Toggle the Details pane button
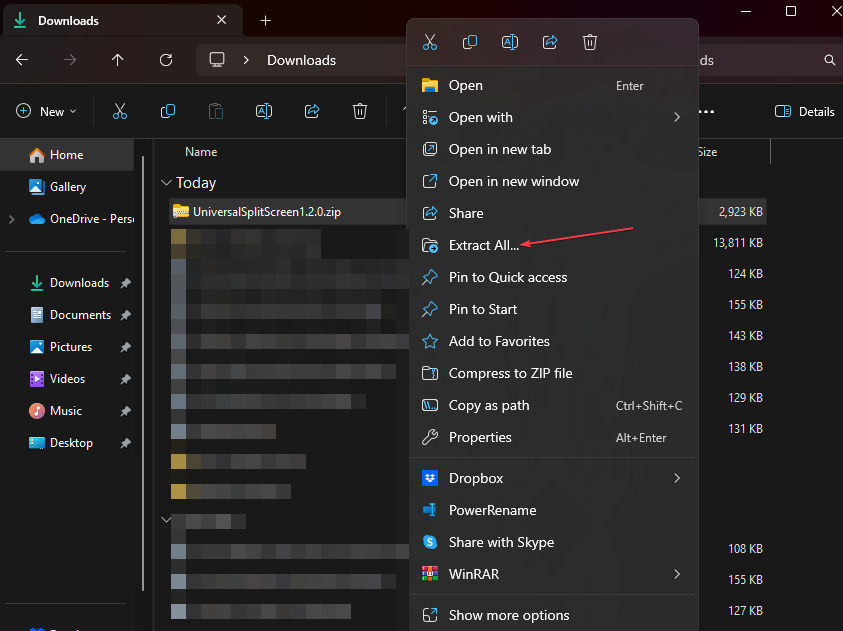 [804, 111]
